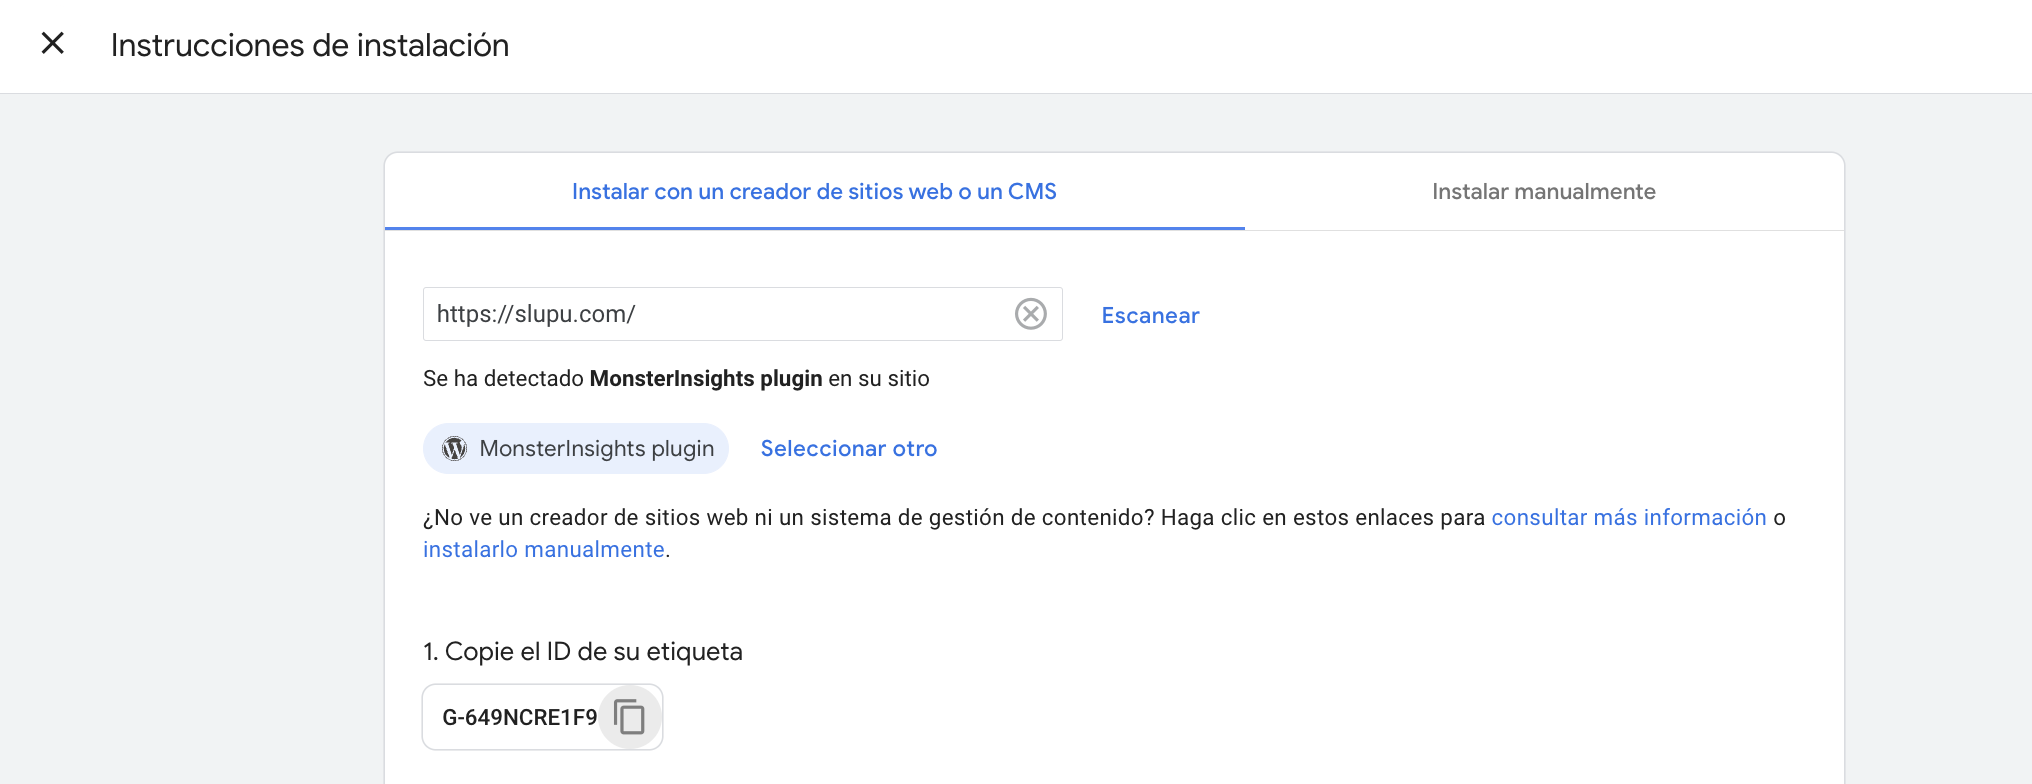The width and height of the screenshot is (2032, 784).
Task: Select the Instalar con un creador de sitios web tab
Action: [814, 191]
